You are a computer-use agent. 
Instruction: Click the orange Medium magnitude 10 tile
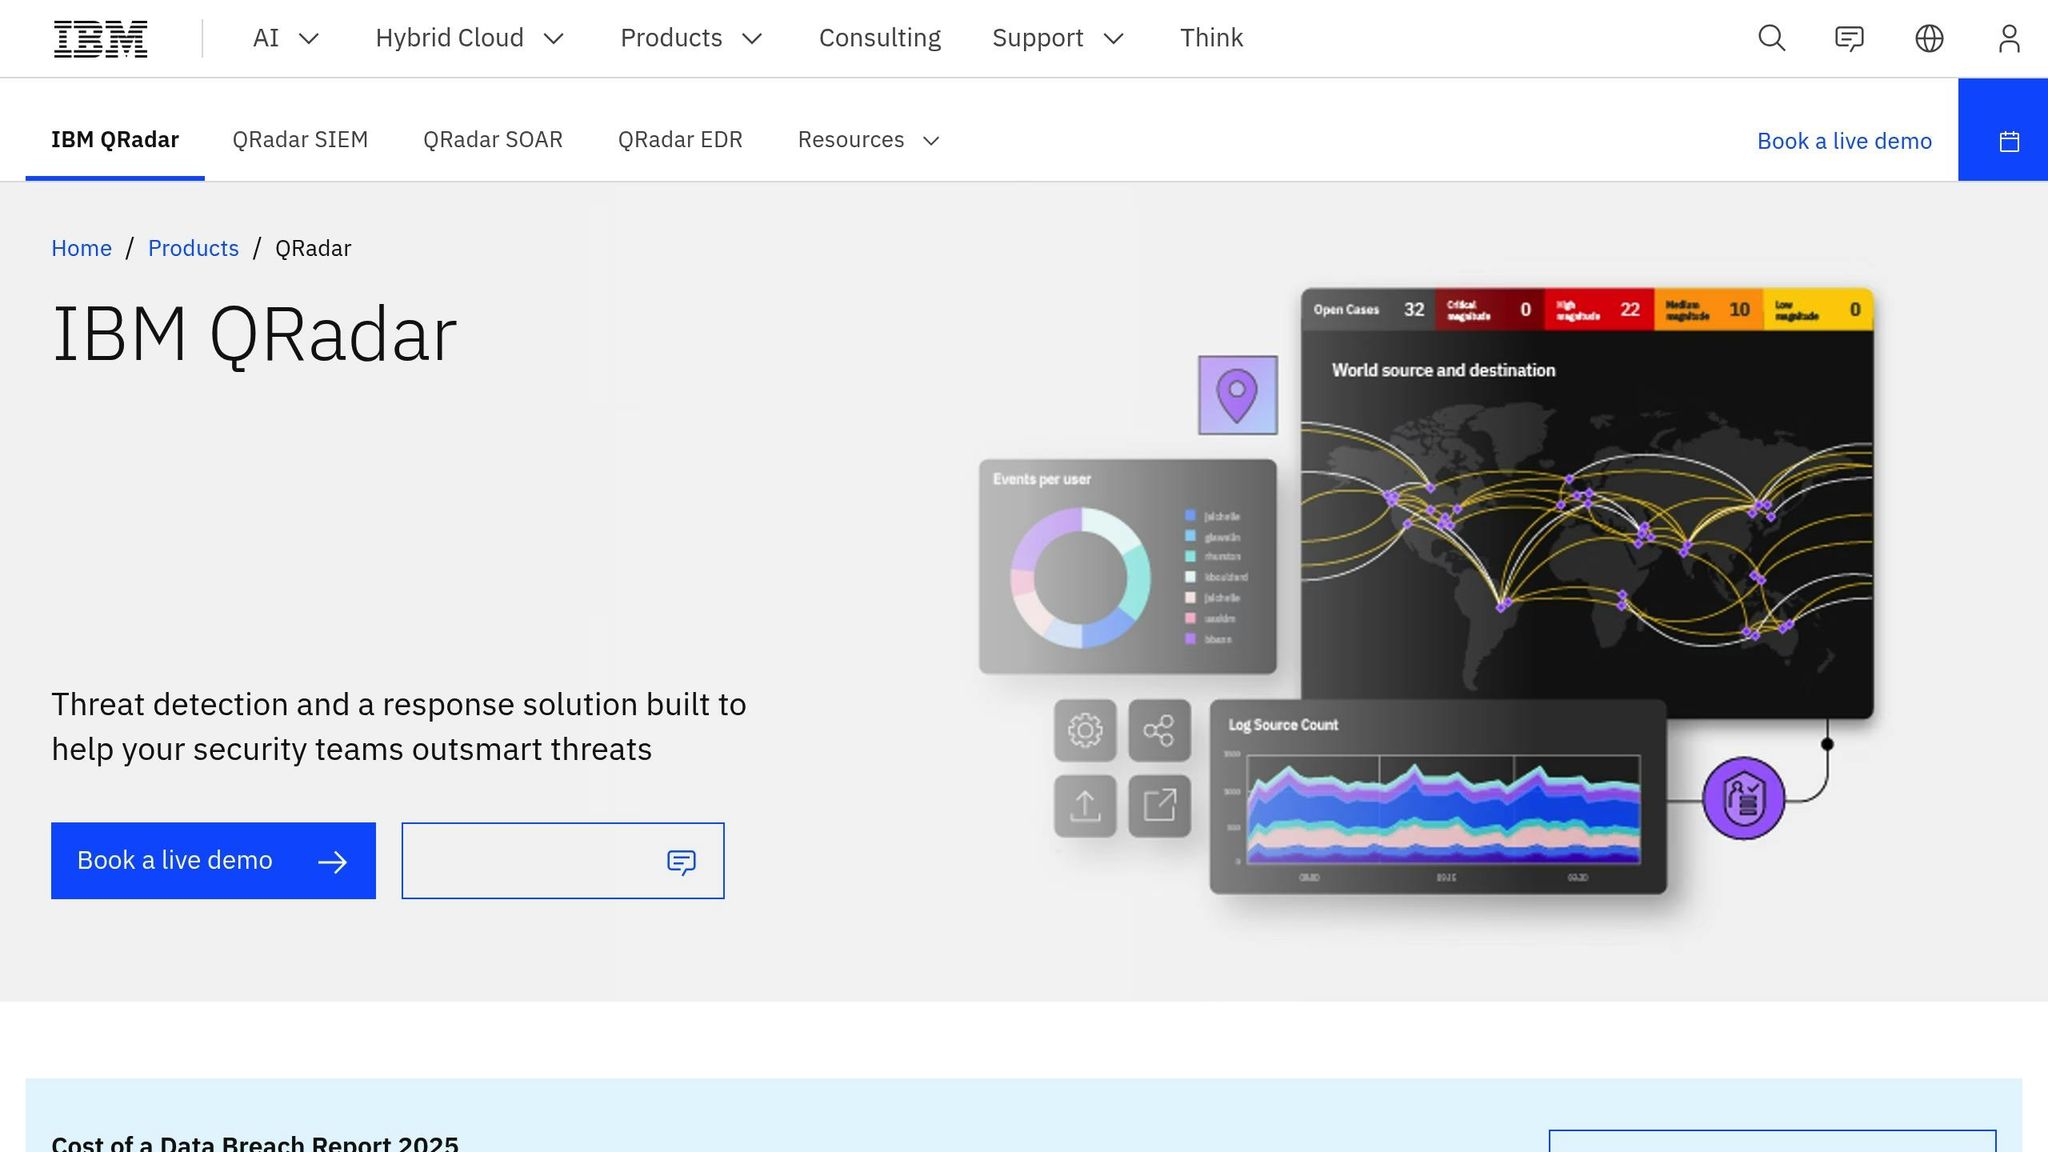pyautogui.click(x=1708, y=310)
